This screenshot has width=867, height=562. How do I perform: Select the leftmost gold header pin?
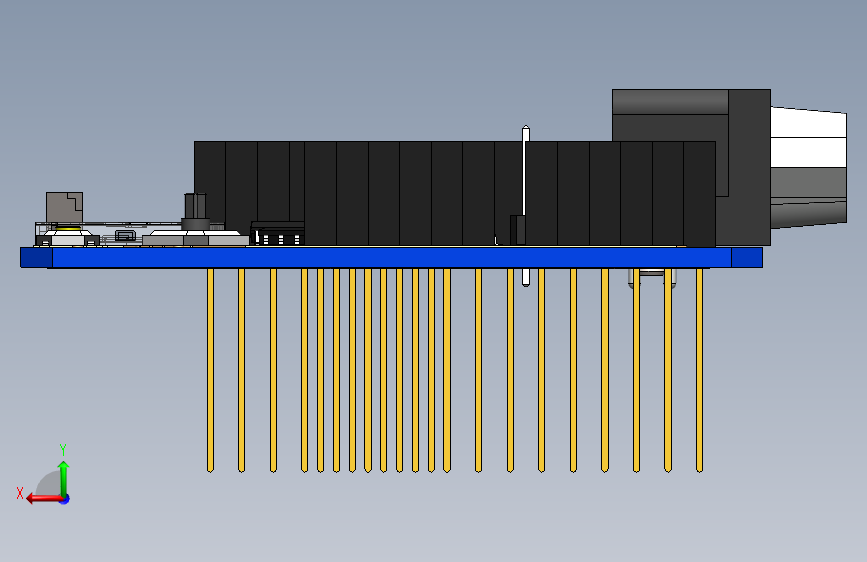point(210,370)
